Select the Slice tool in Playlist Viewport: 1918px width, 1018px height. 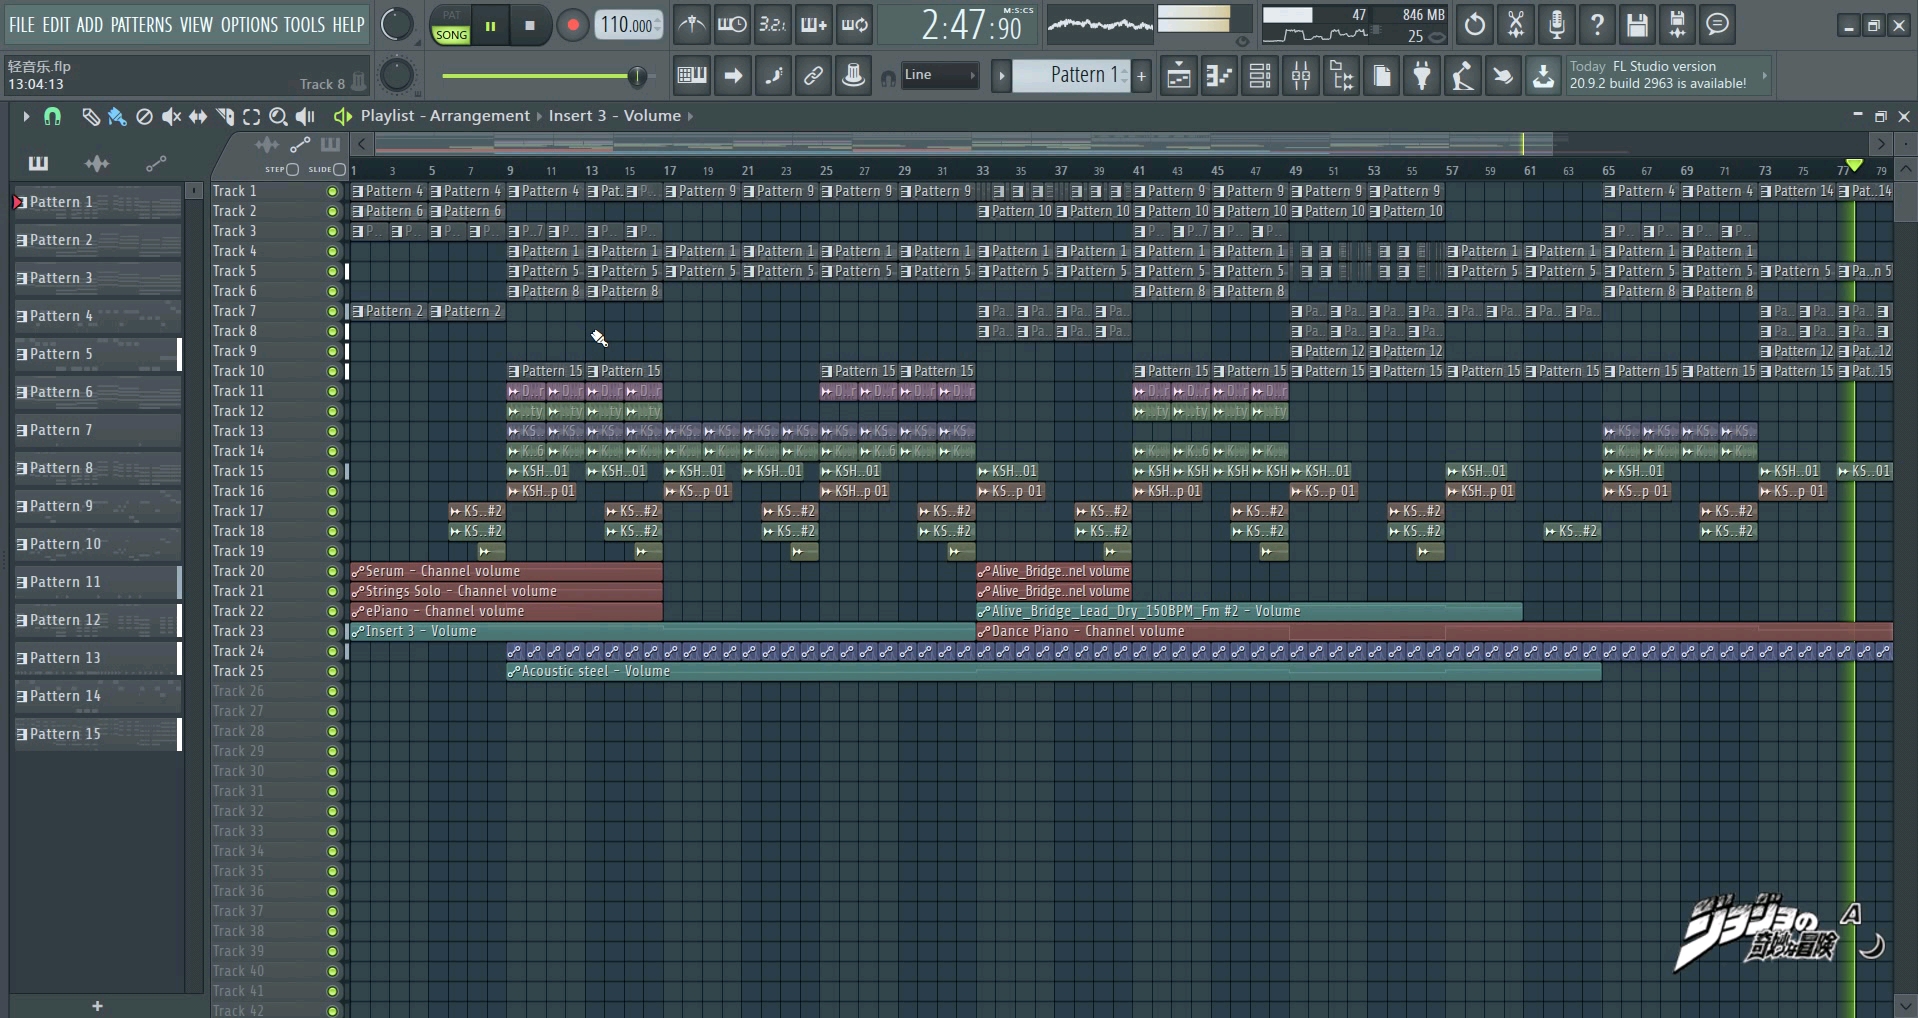pyautogui.click(x=225, y=117)
